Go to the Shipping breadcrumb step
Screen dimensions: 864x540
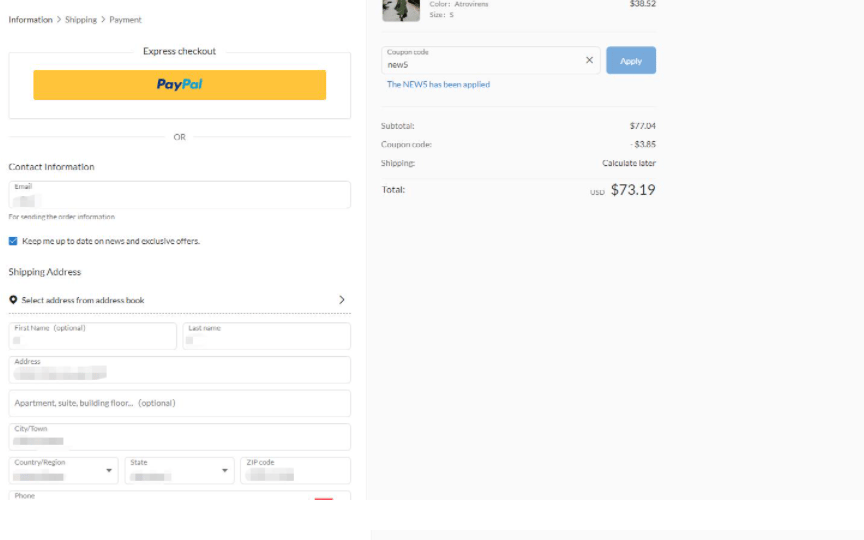coord(81,20)
